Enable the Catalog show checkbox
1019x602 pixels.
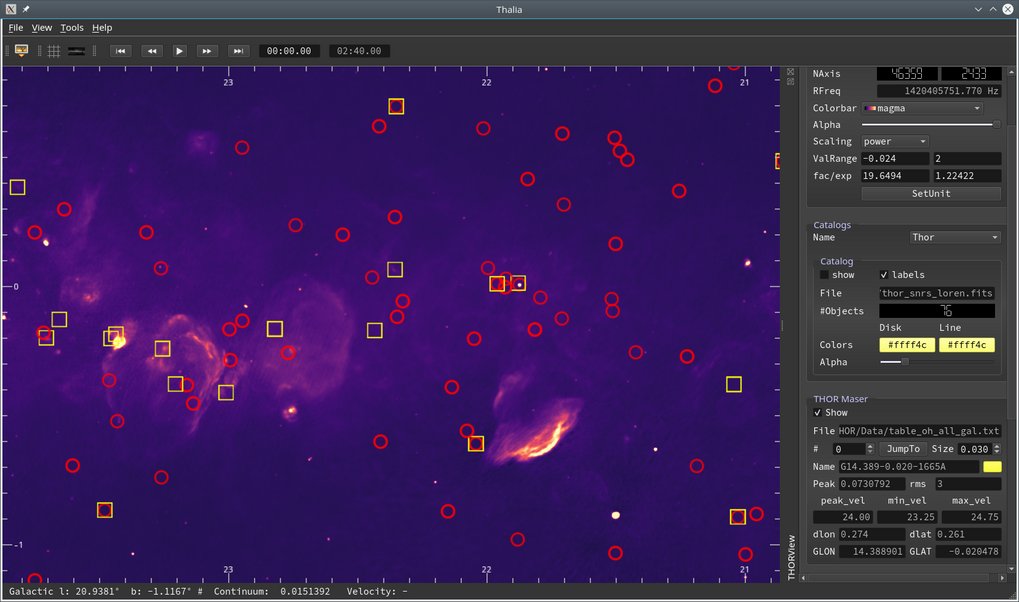(825, 275)
